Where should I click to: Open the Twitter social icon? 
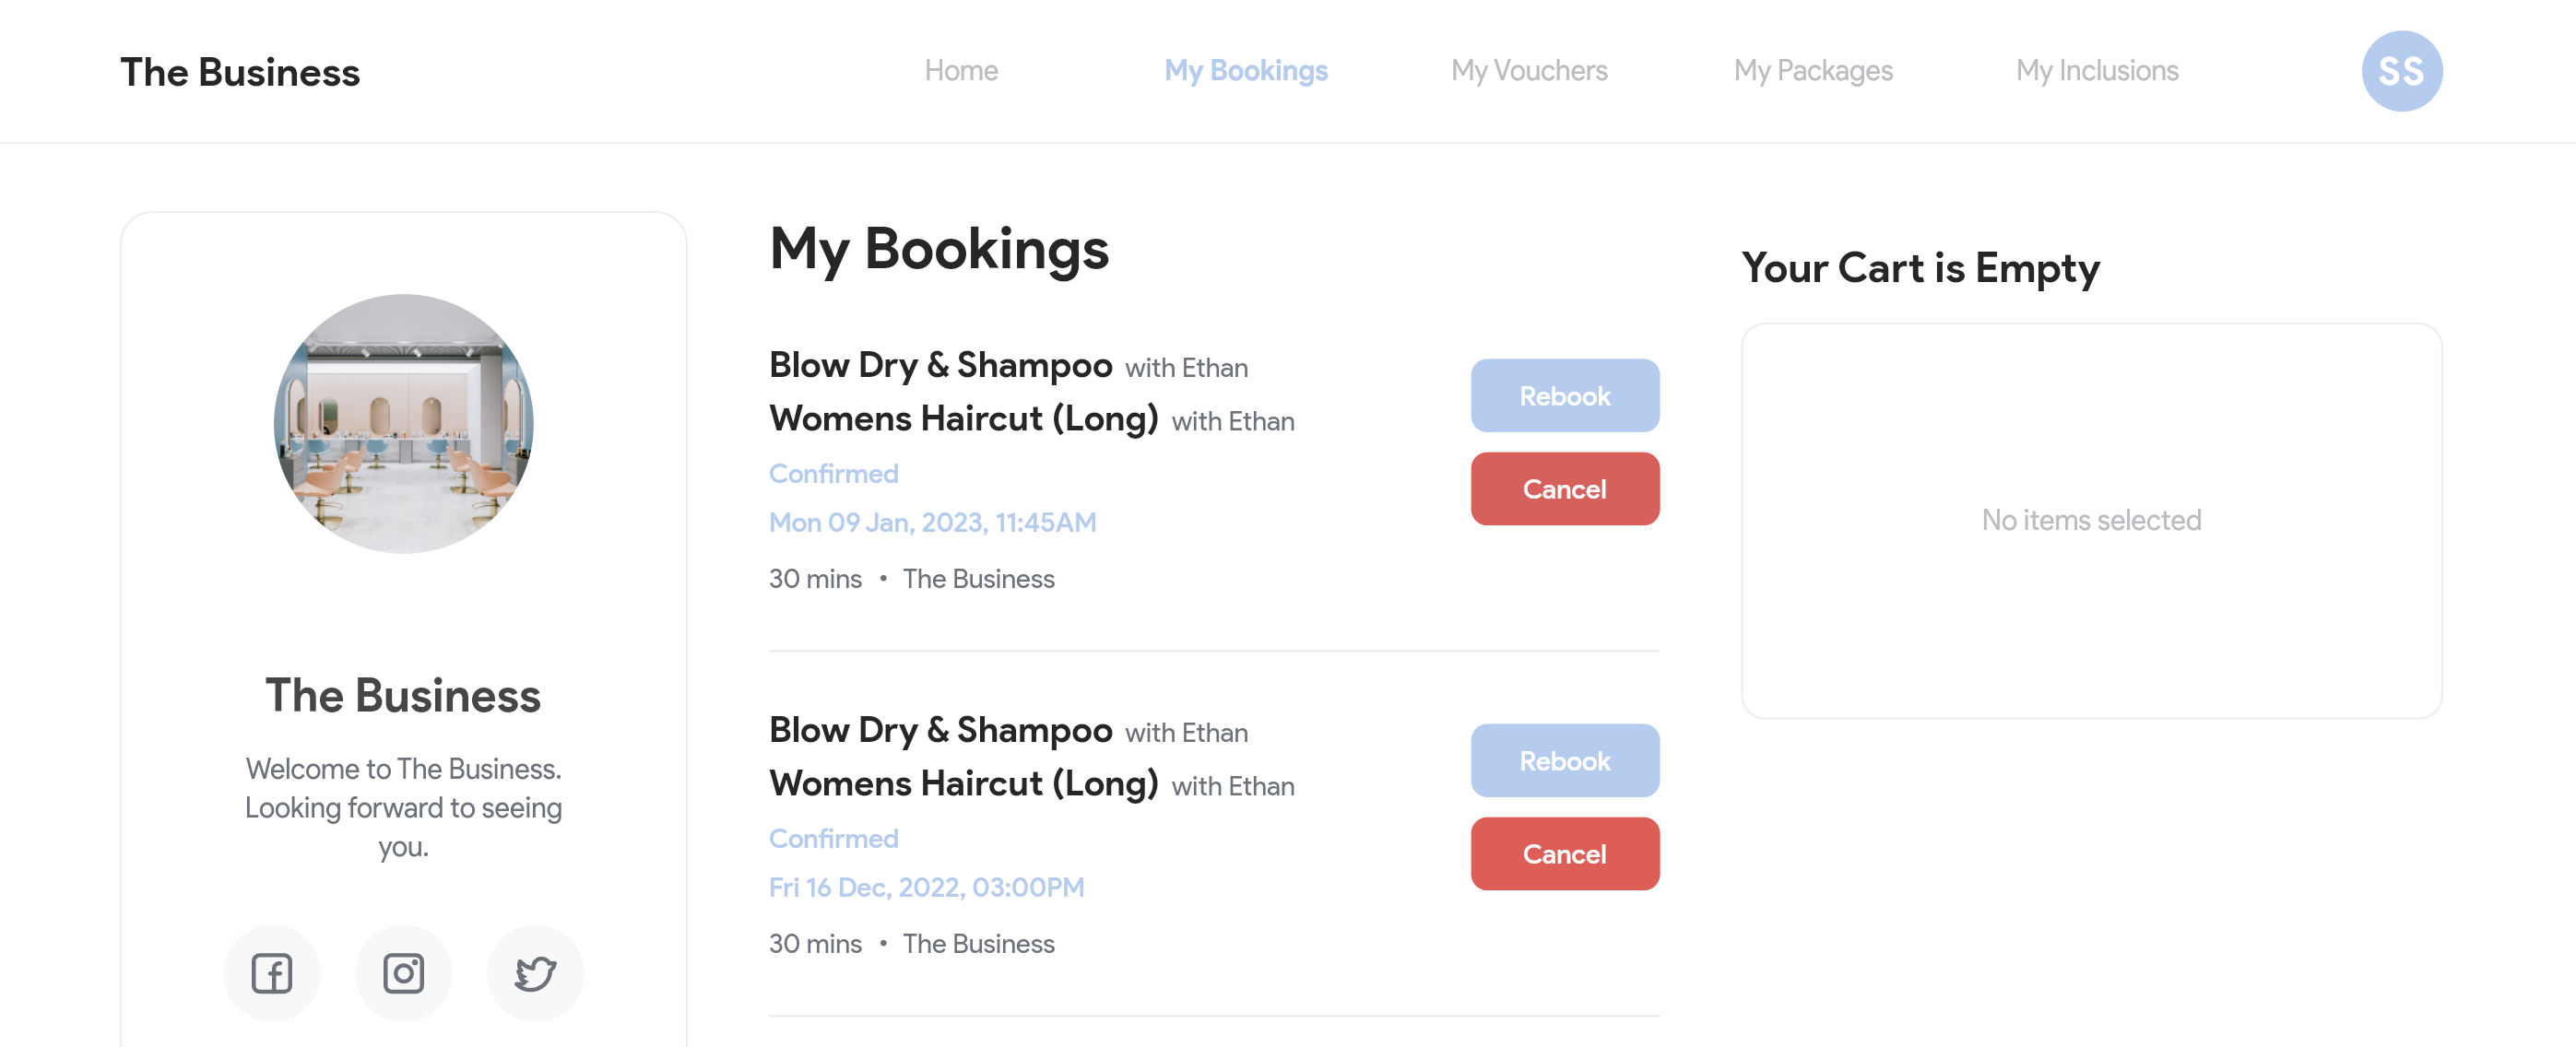click(x=536, y=972)
